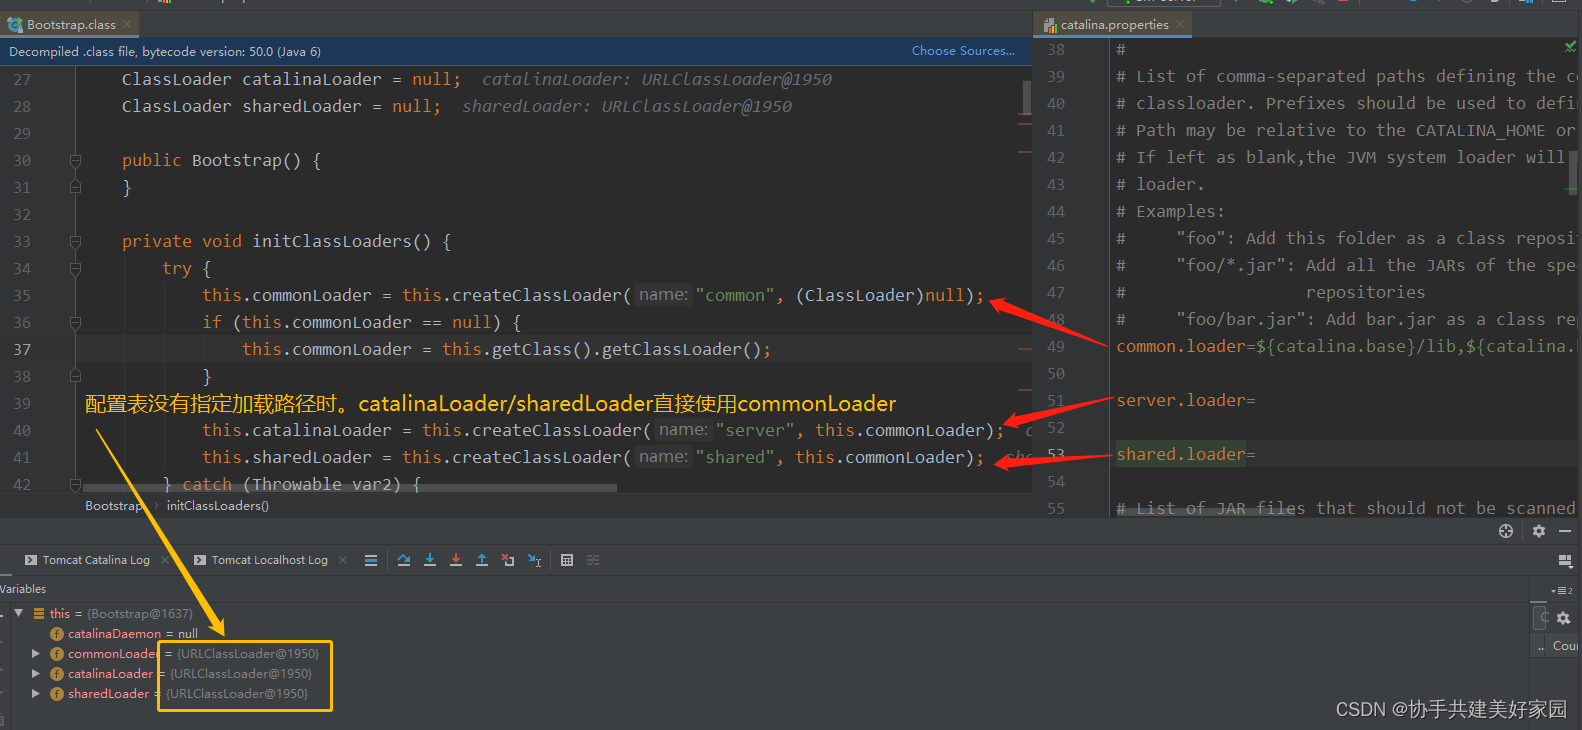Viewport: 1582px width, 730px height.
Task: Click the Choose Sources... link
Action: [x=963, y=51]
